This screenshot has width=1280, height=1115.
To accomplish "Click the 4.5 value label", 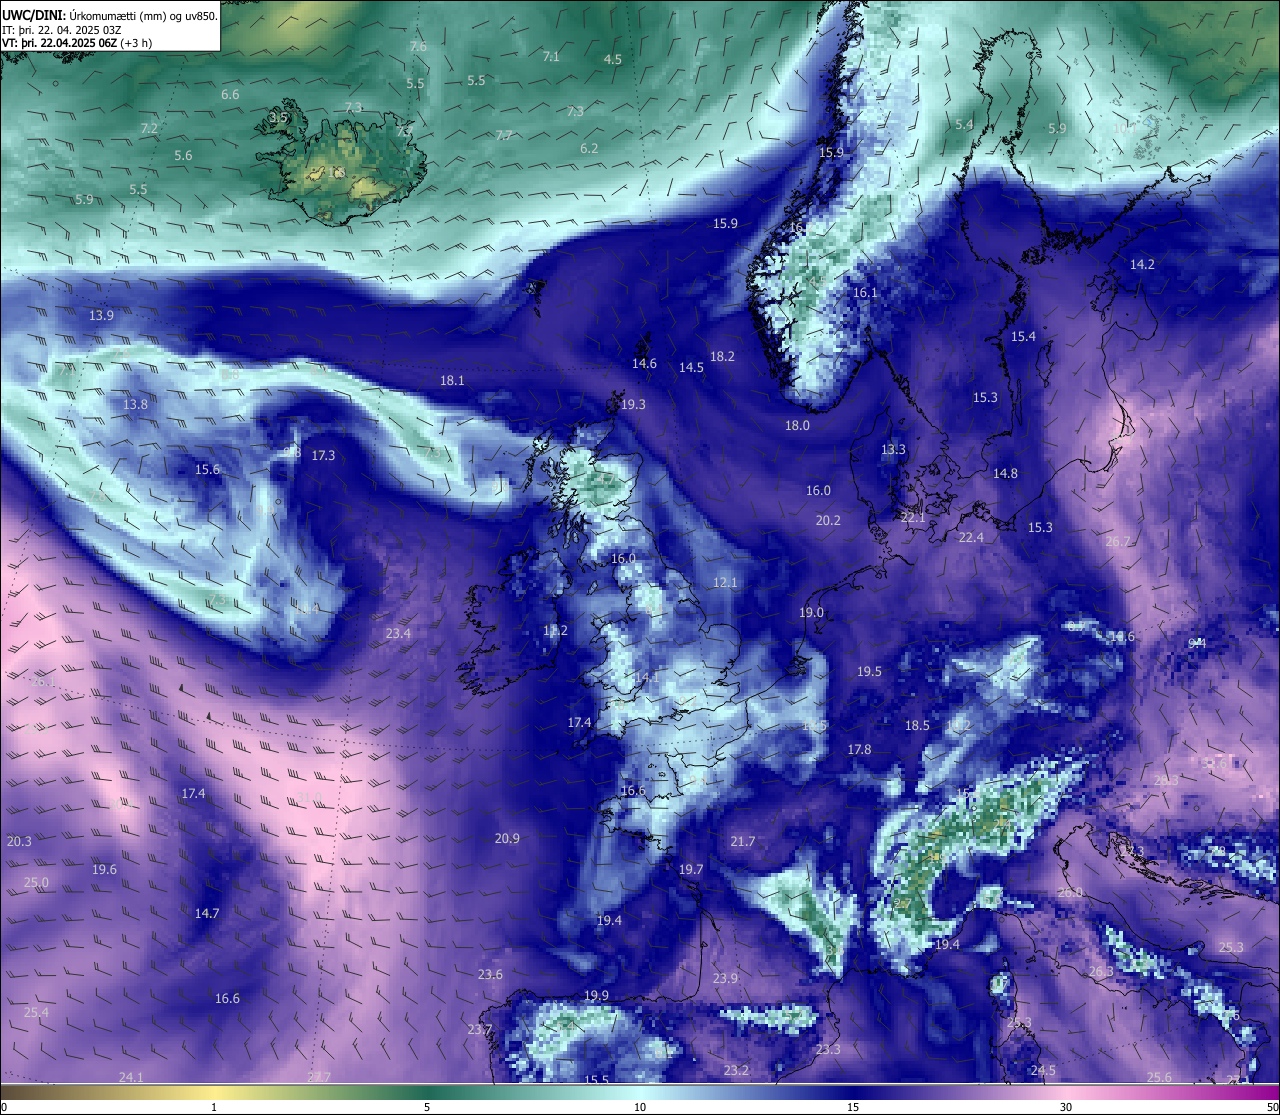I will pos(612,60).
